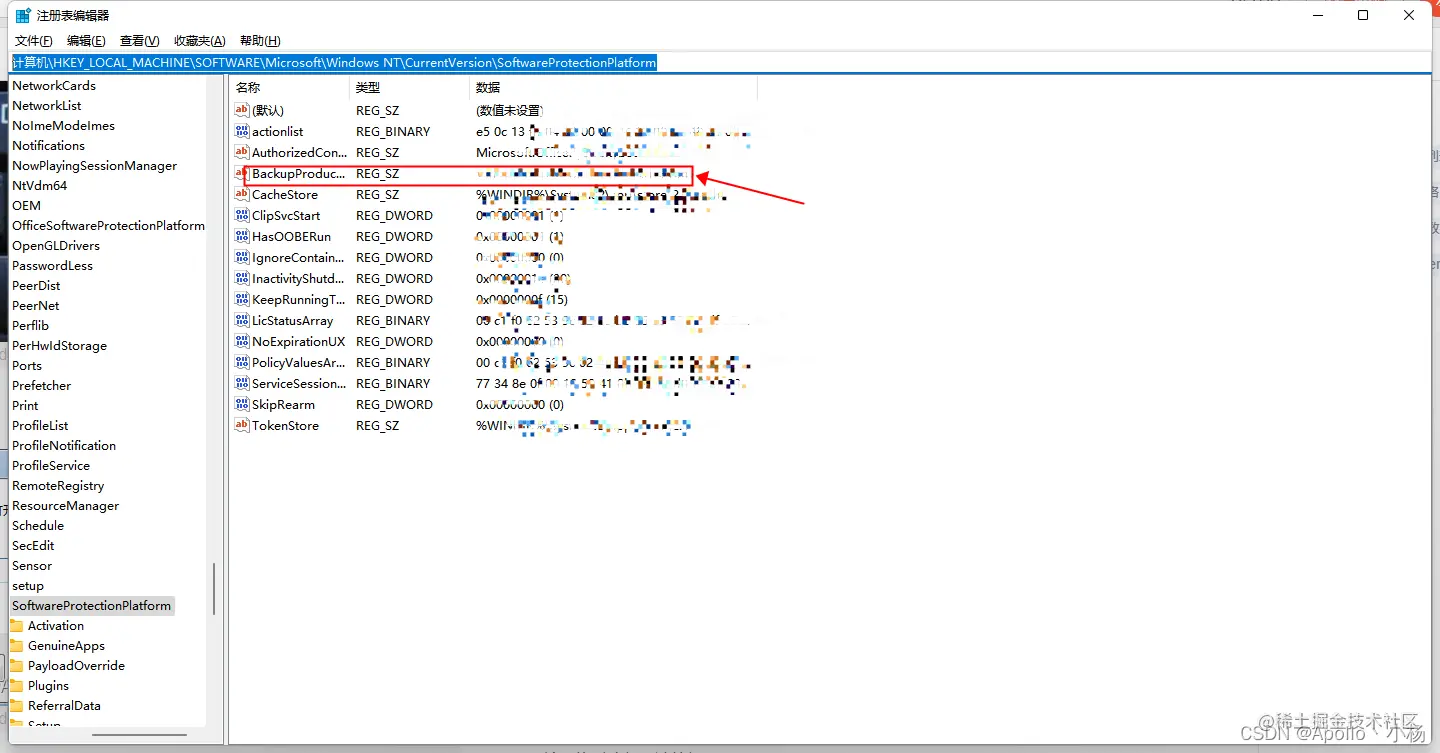Select the NowPlayingSessionManager key
This screenshot has height=753, width=1440.
tap(94, 165)
